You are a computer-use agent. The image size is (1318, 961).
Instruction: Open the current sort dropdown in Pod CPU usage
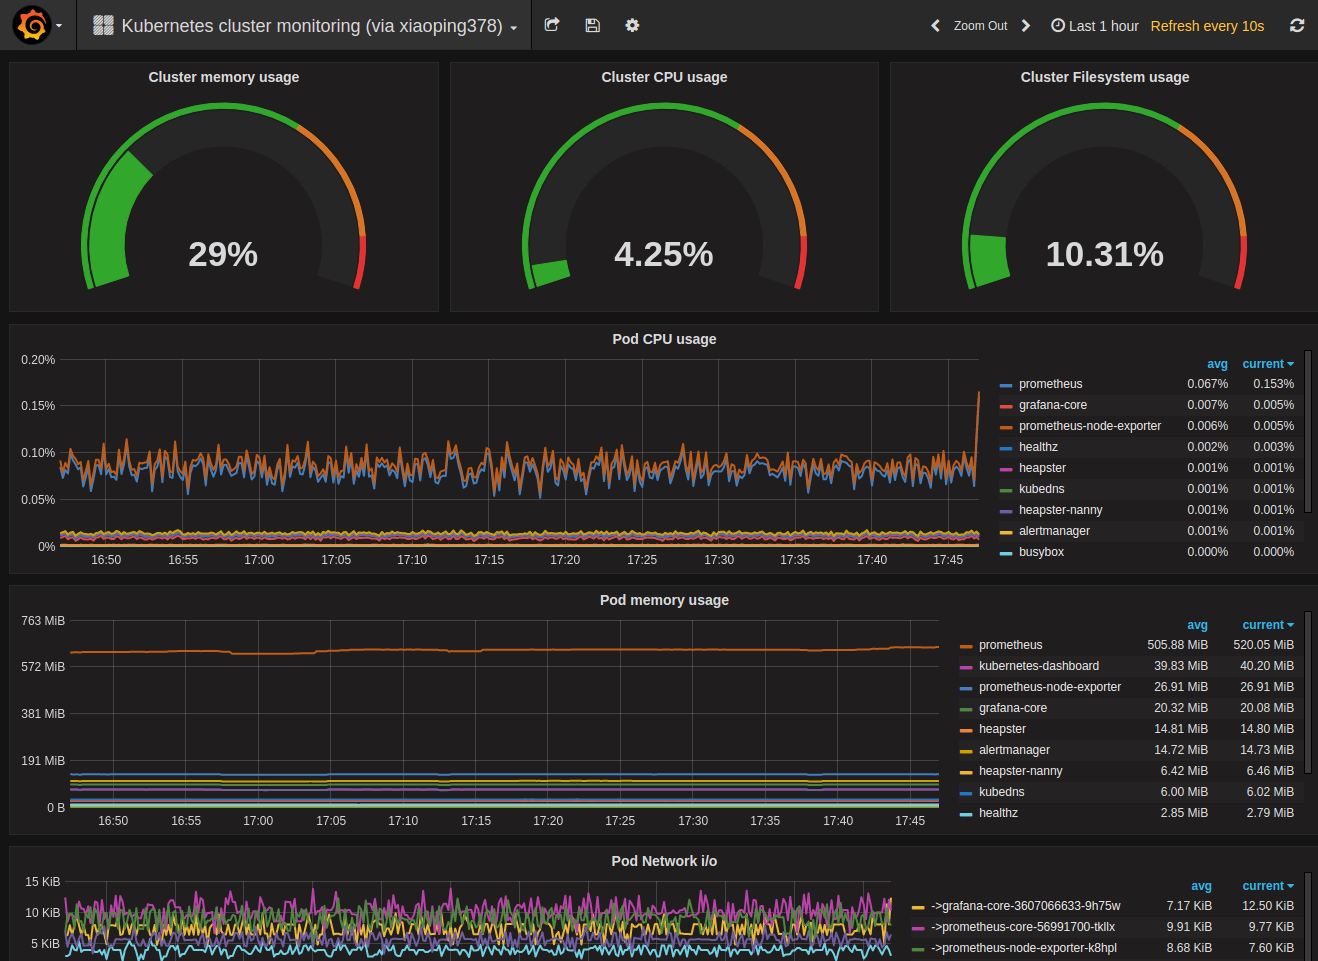click(1268, 363)
